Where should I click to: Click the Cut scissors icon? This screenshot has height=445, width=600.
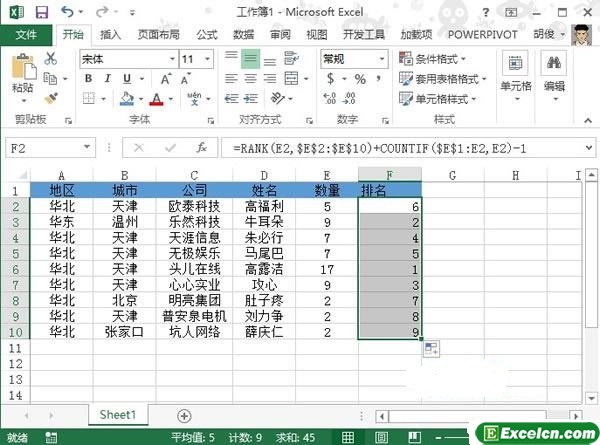pyautogui.click(x=52, y=60)
